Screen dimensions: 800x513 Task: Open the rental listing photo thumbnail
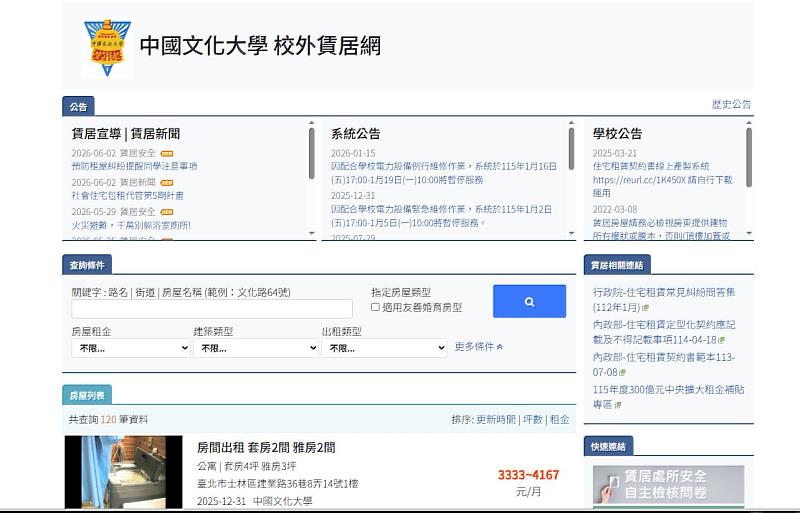coord(123,472)
